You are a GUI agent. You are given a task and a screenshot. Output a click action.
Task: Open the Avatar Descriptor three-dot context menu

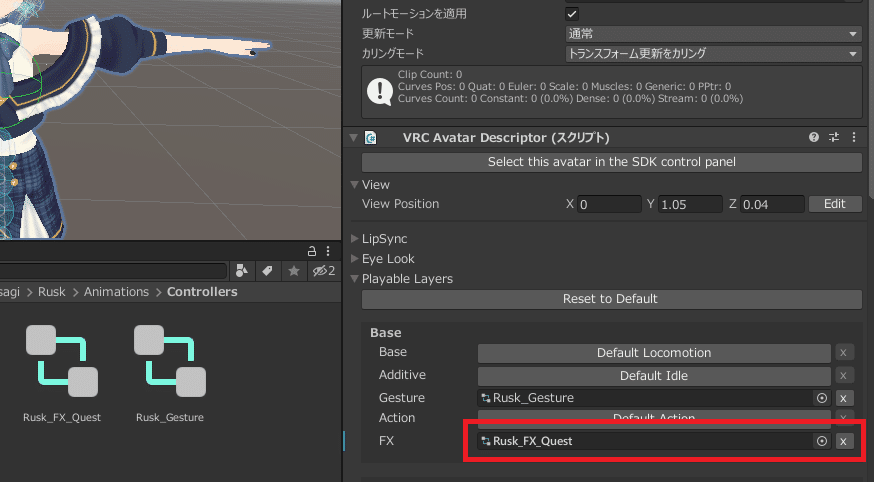coord(854,137)
